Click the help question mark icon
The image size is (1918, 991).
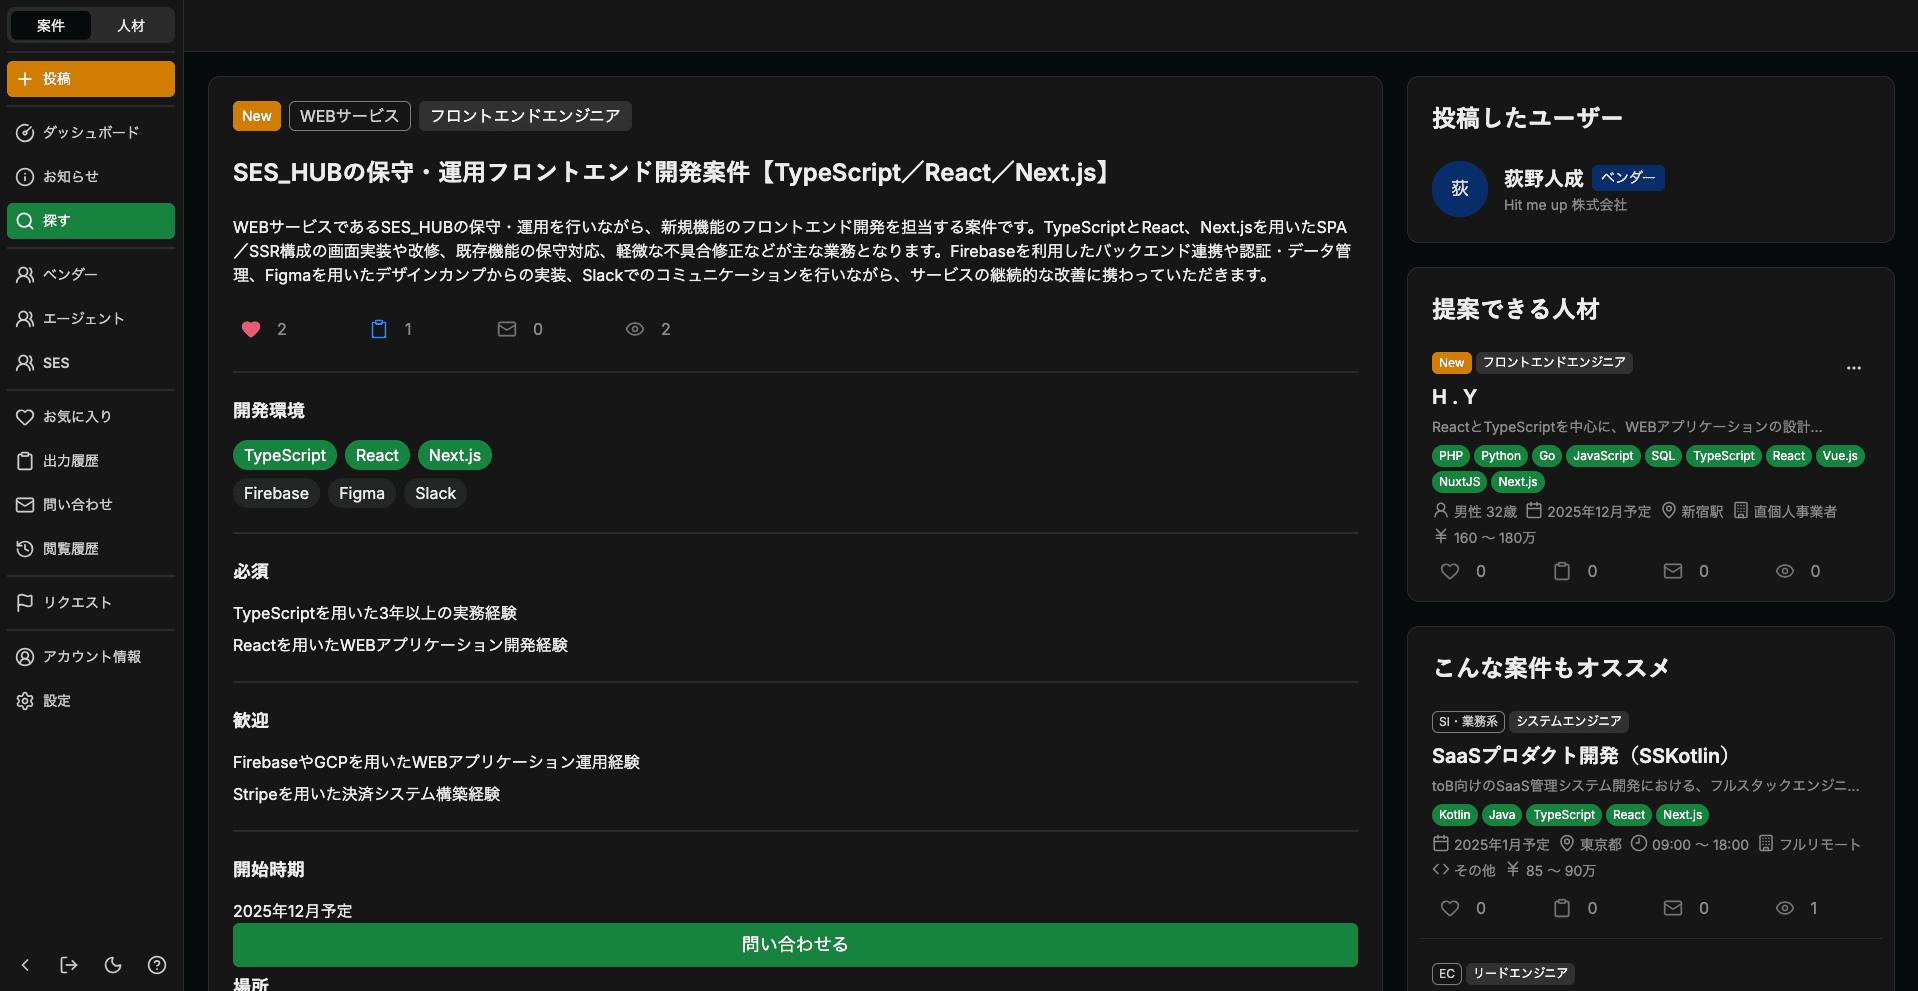[157, 965]
